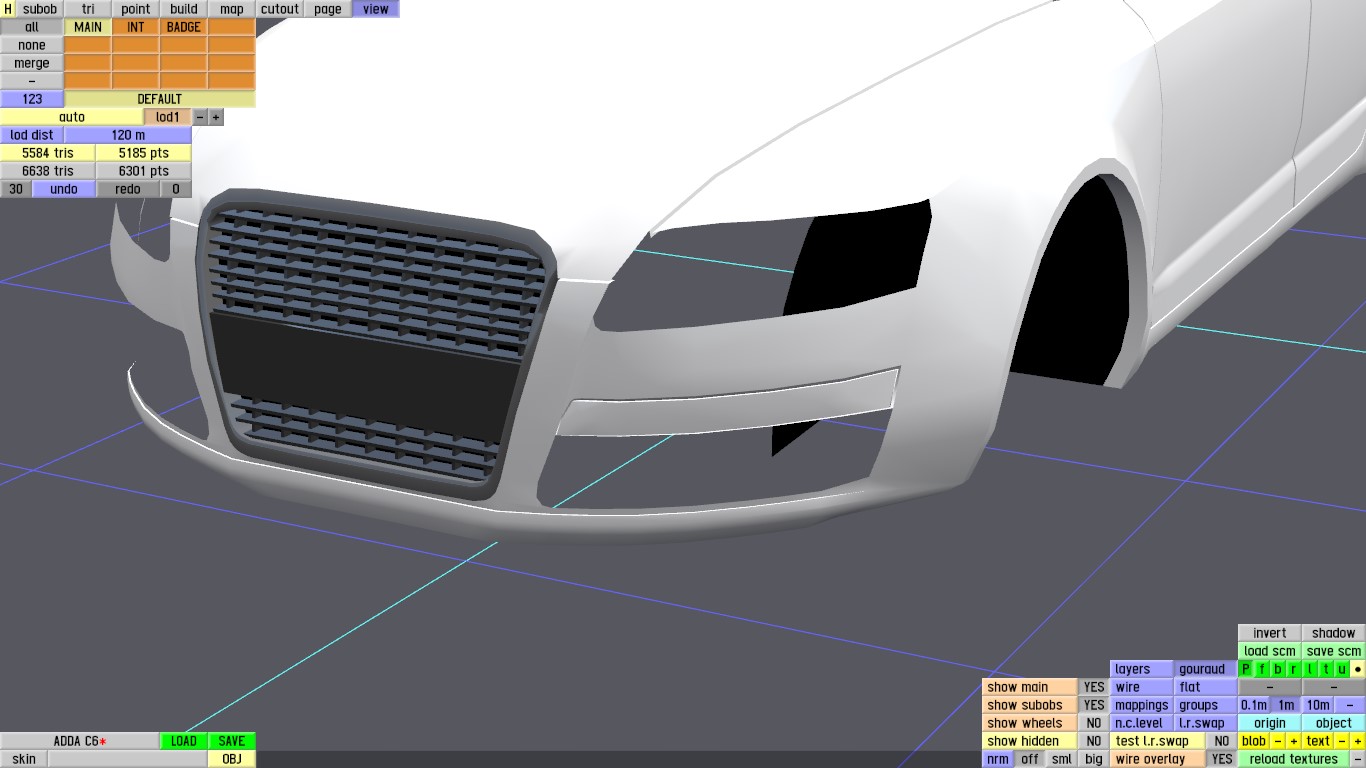Click the green SAVE button

click(232, 741)
